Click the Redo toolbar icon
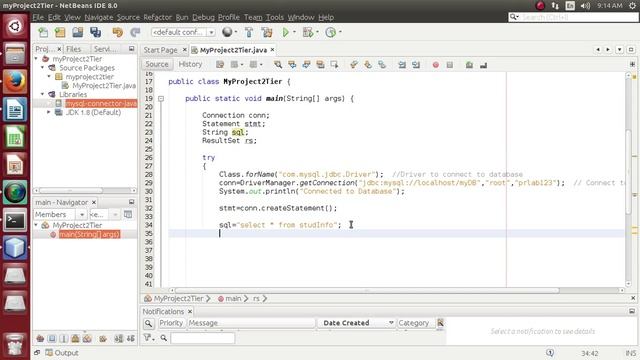This screenshot has width=640, height=360. tap(135, 32)
